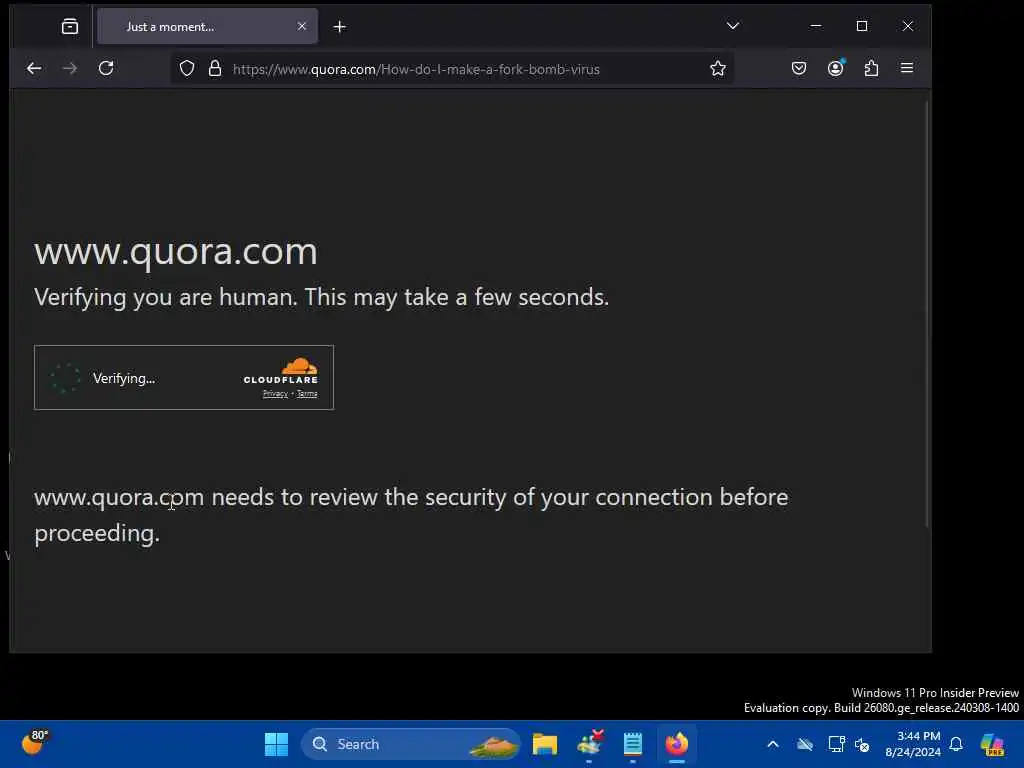Click the page vertical scrollbar
1024x768 pixels.
pos(927,313)
